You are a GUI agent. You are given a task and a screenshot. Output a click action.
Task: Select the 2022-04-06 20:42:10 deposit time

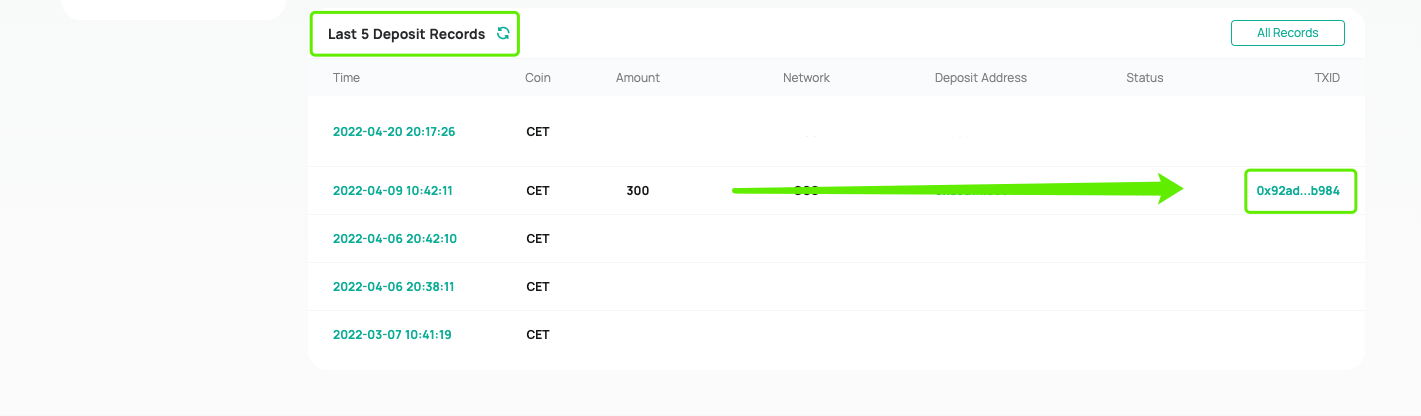[394, 239]
